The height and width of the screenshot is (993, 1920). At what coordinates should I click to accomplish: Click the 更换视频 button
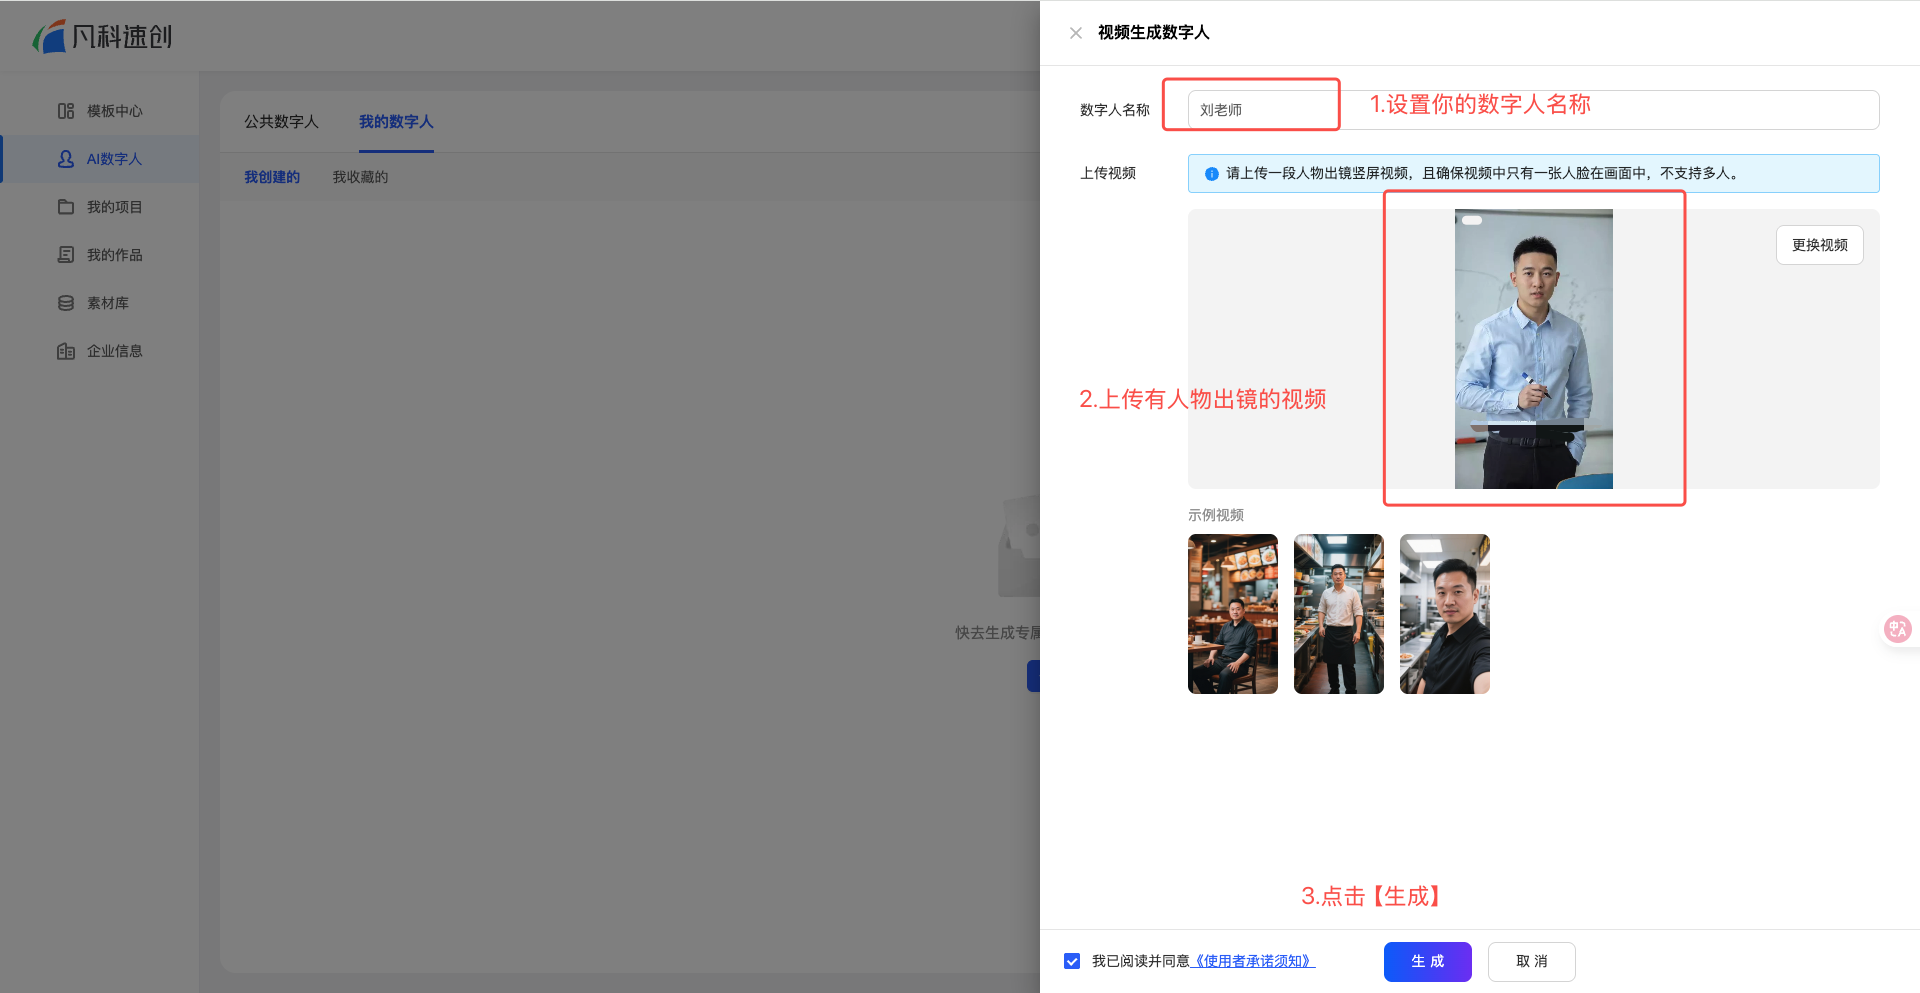point(1819,245)
